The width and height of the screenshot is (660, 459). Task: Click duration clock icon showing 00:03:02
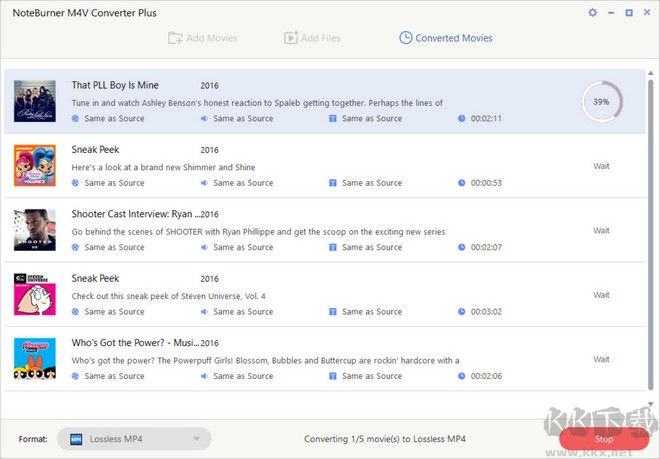pos(461,312)
